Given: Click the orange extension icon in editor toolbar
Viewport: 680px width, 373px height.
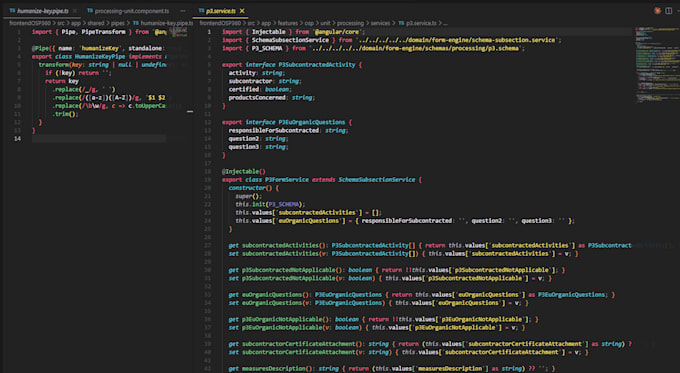Looking at the screenshot, I should coord(657,11).
